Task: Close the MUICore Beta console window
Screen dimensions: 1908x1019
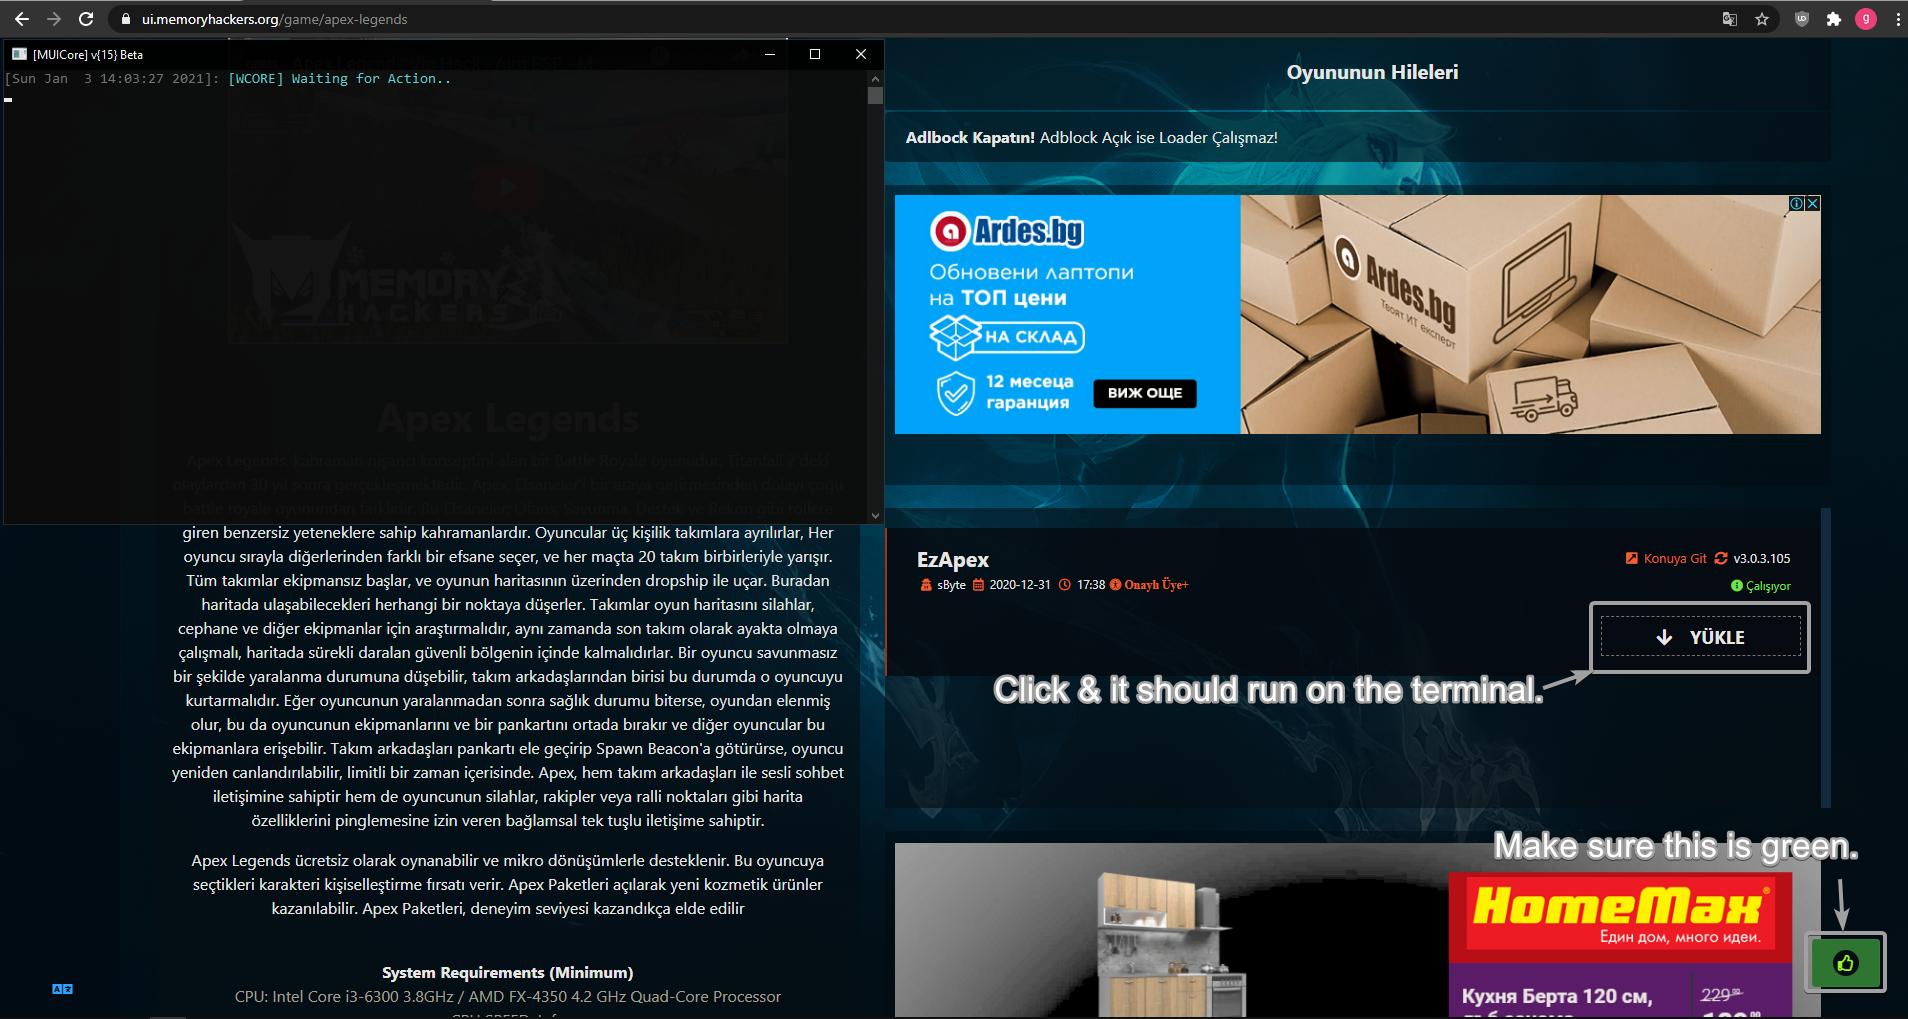Action: [x=861, y=54]
